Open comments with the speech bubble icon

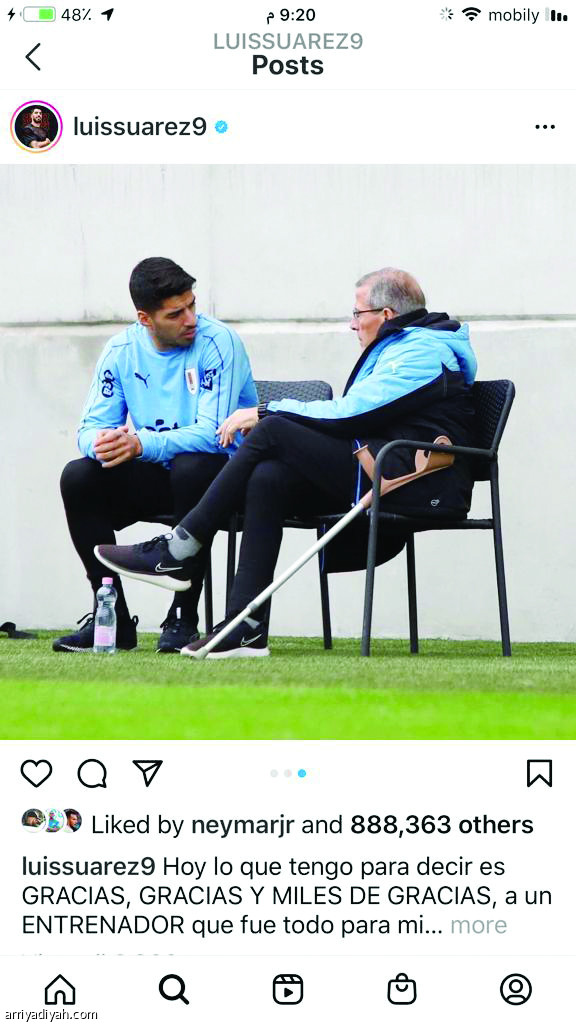point(92,773)
